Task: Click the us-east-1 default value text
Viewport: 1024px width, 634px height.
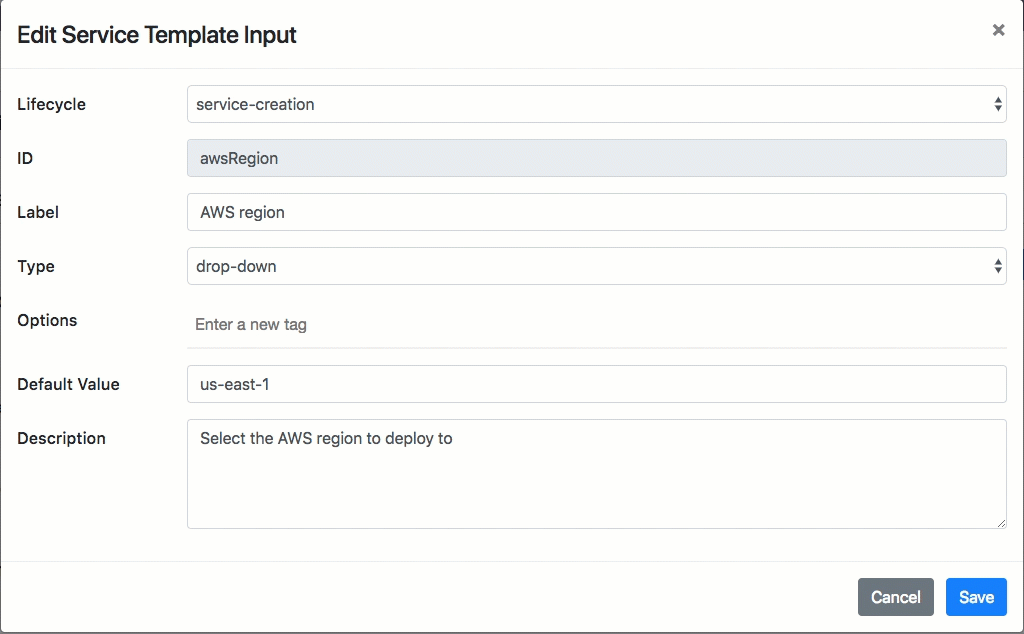Action: tap(230, 384)
